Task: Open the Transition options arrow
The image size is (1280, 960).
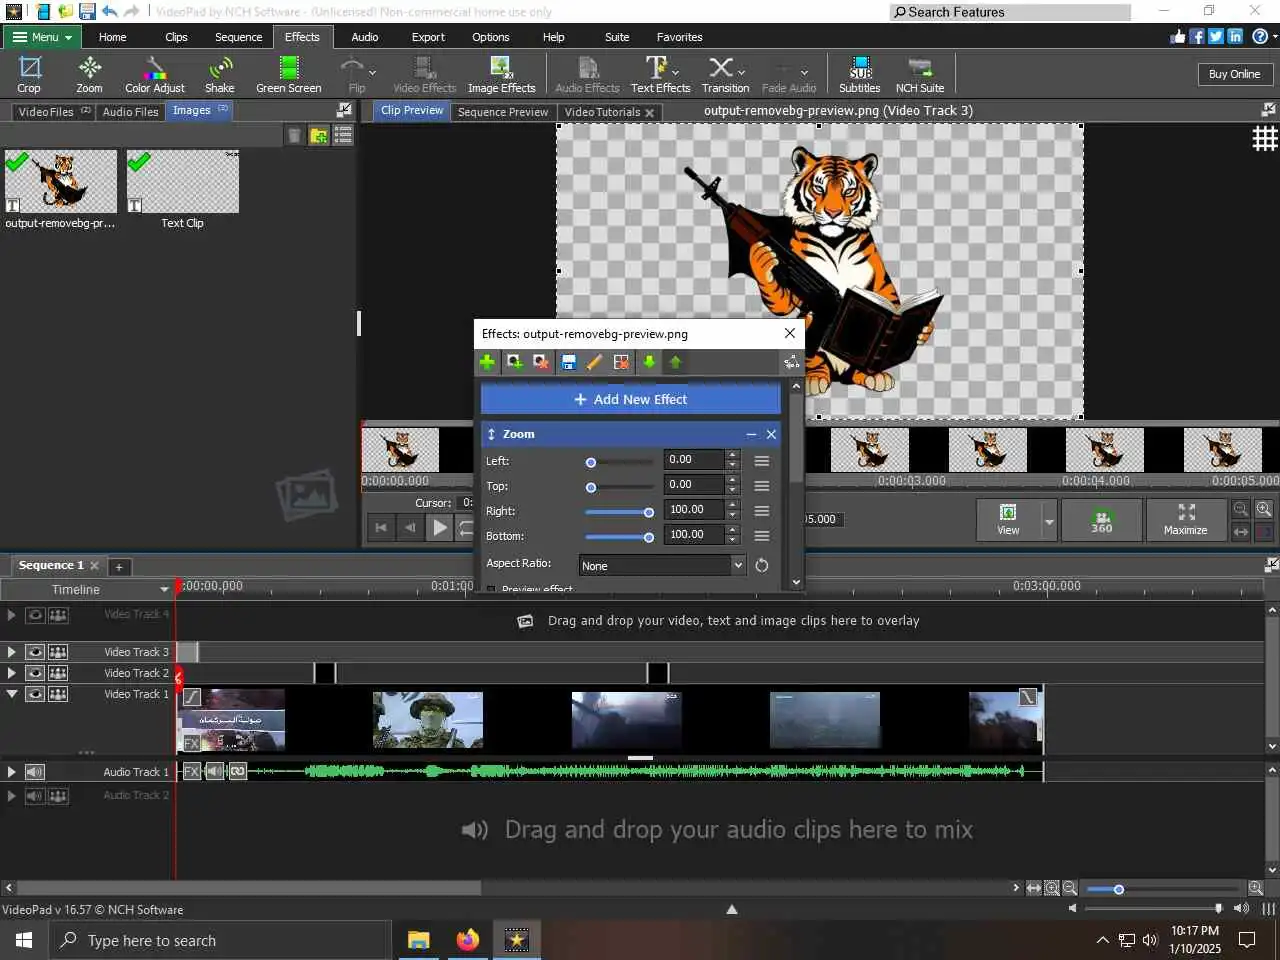Action: (741, 72)
